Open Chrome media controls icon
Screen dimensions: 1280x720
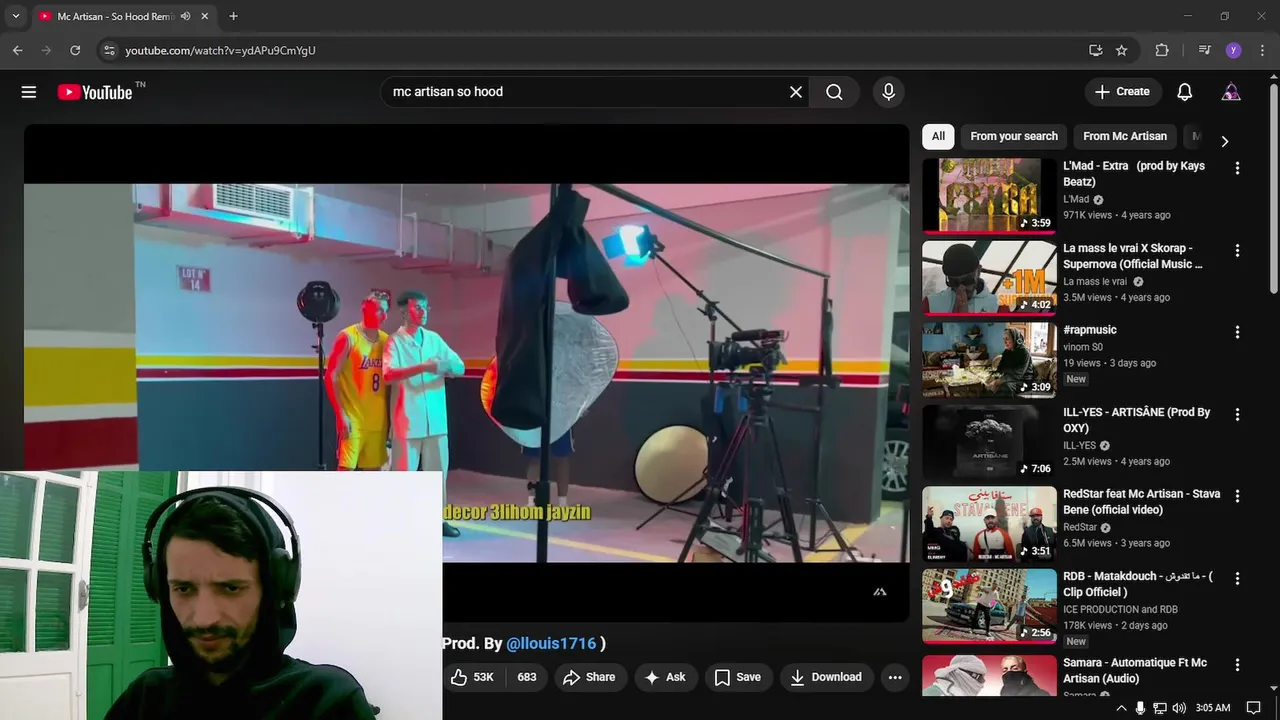1204,50
